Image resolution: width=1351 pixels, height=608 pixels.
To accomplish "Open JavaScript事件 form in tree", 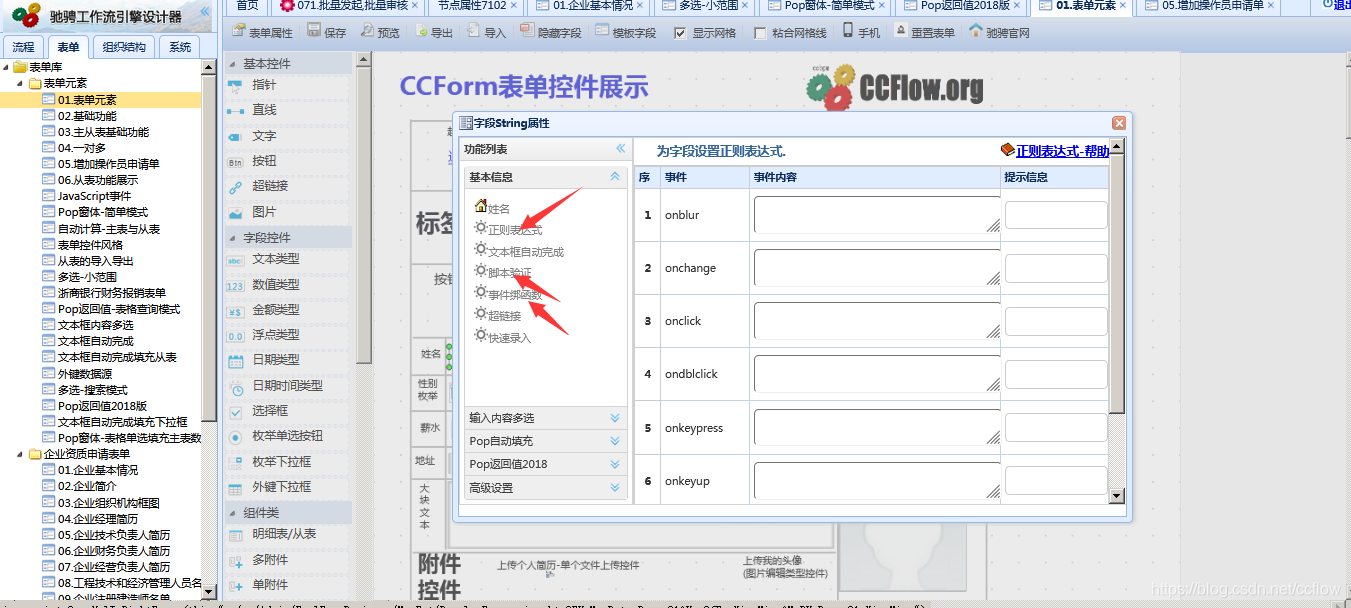I will [x=94, y=196].
